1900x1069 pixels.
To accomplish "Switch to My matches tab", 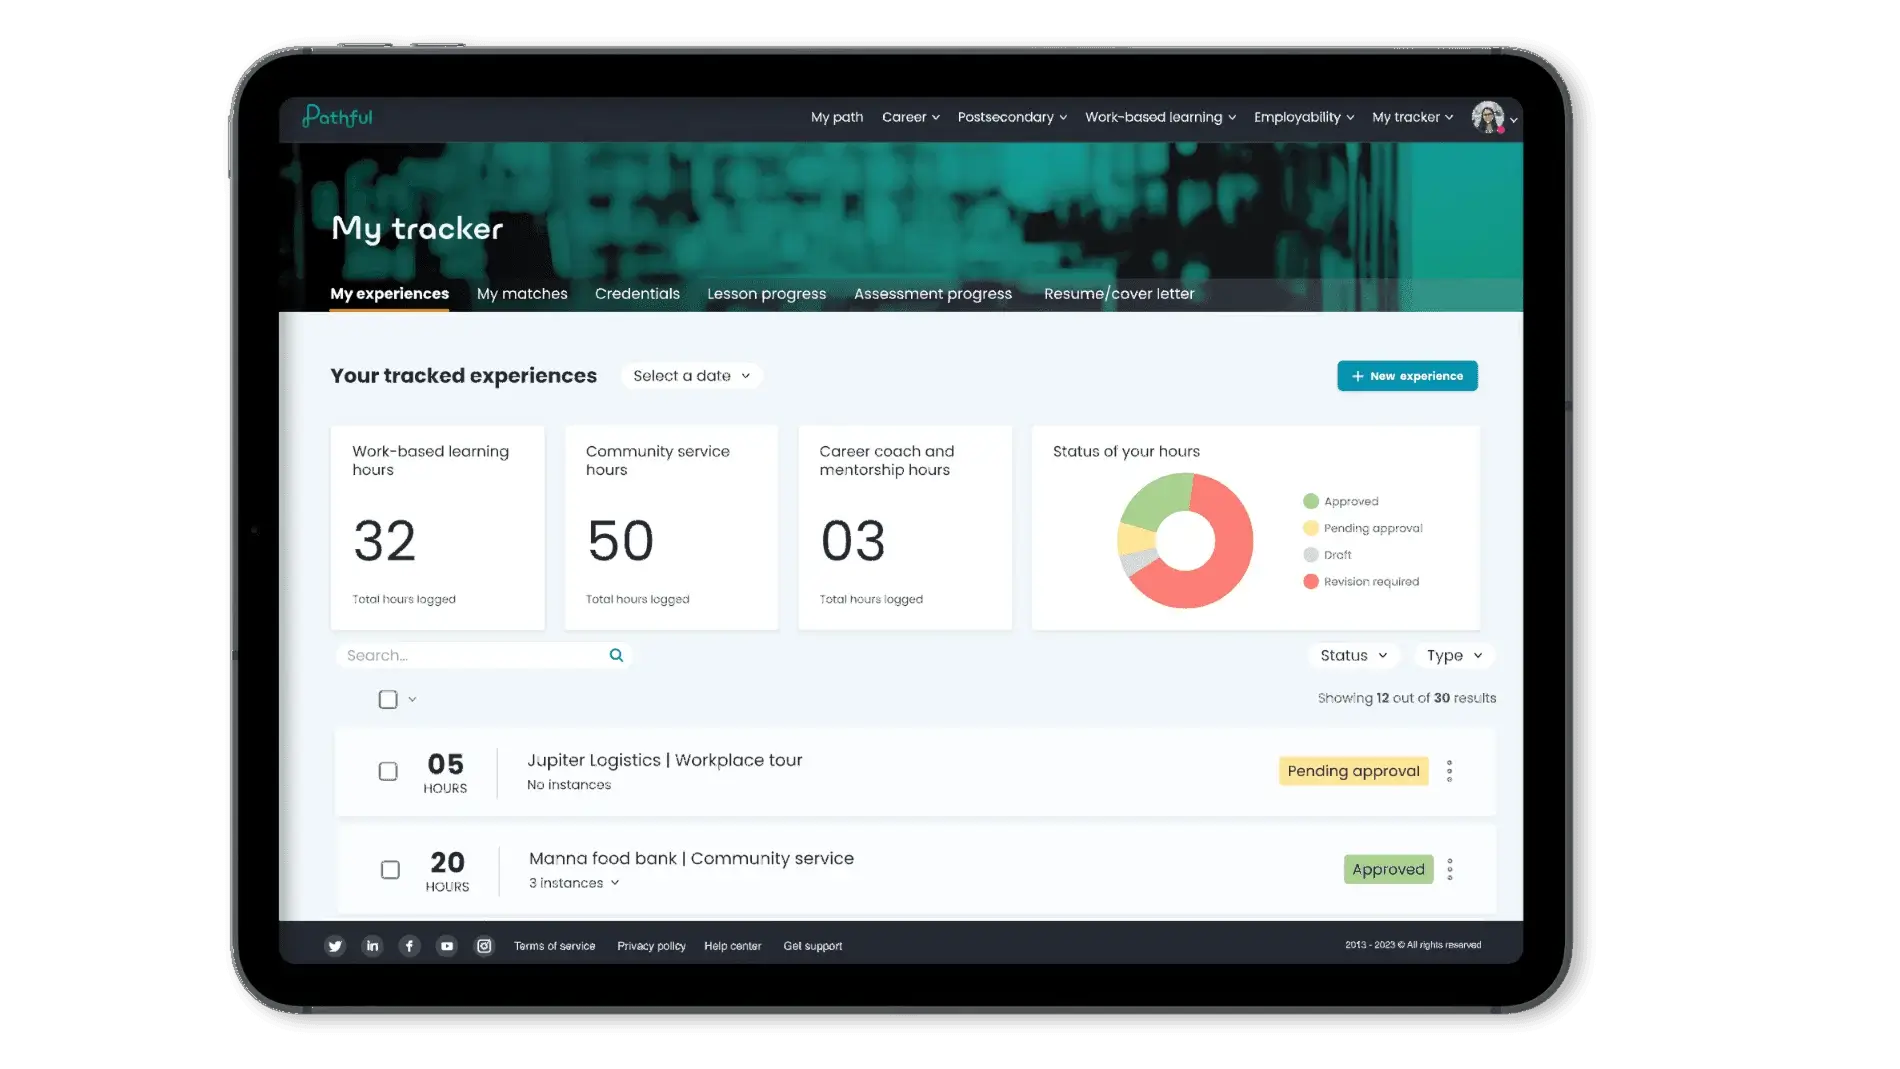I will pos(522,294).
